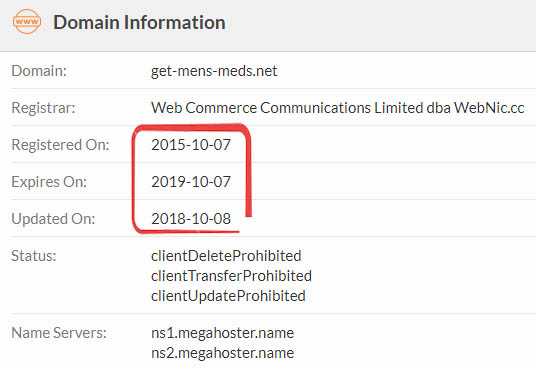Select the get-mens-meds.net domain text
Viewport: 536px width, 368px height.
tap(214, 71)
